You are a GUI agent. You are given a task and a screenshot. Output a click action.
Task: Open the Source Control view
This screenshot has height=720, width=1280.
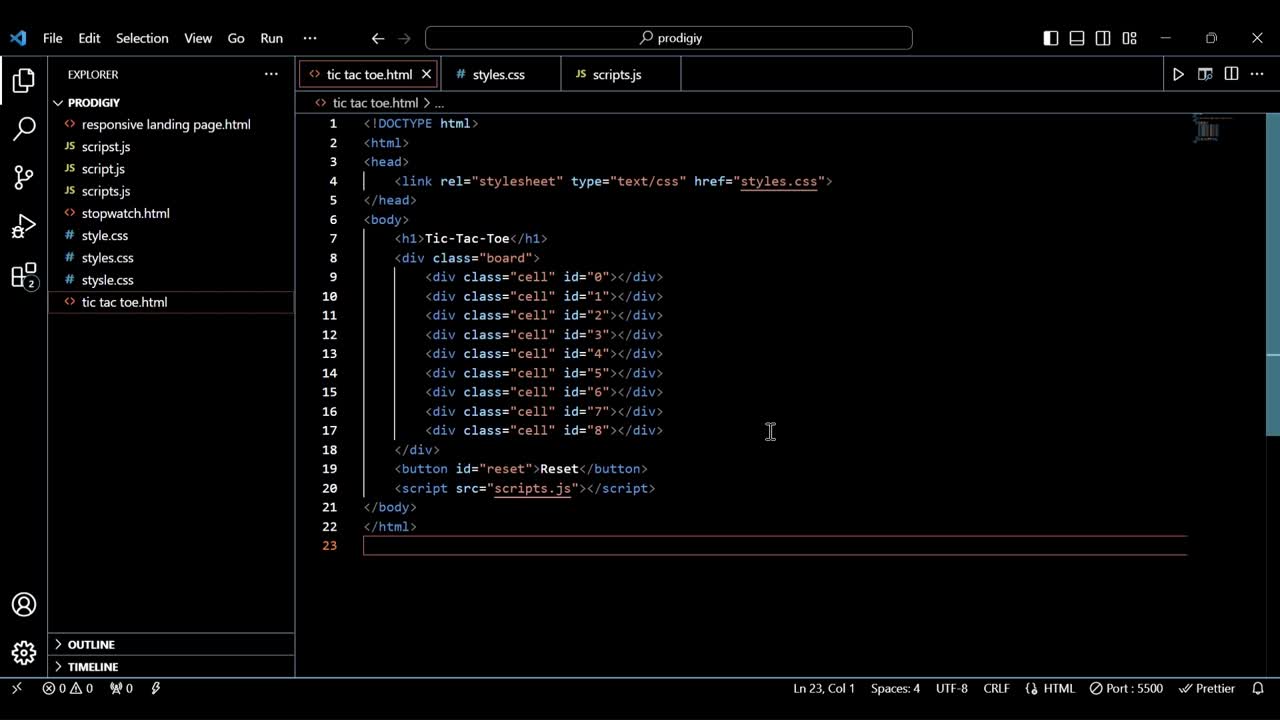point(24,178)
